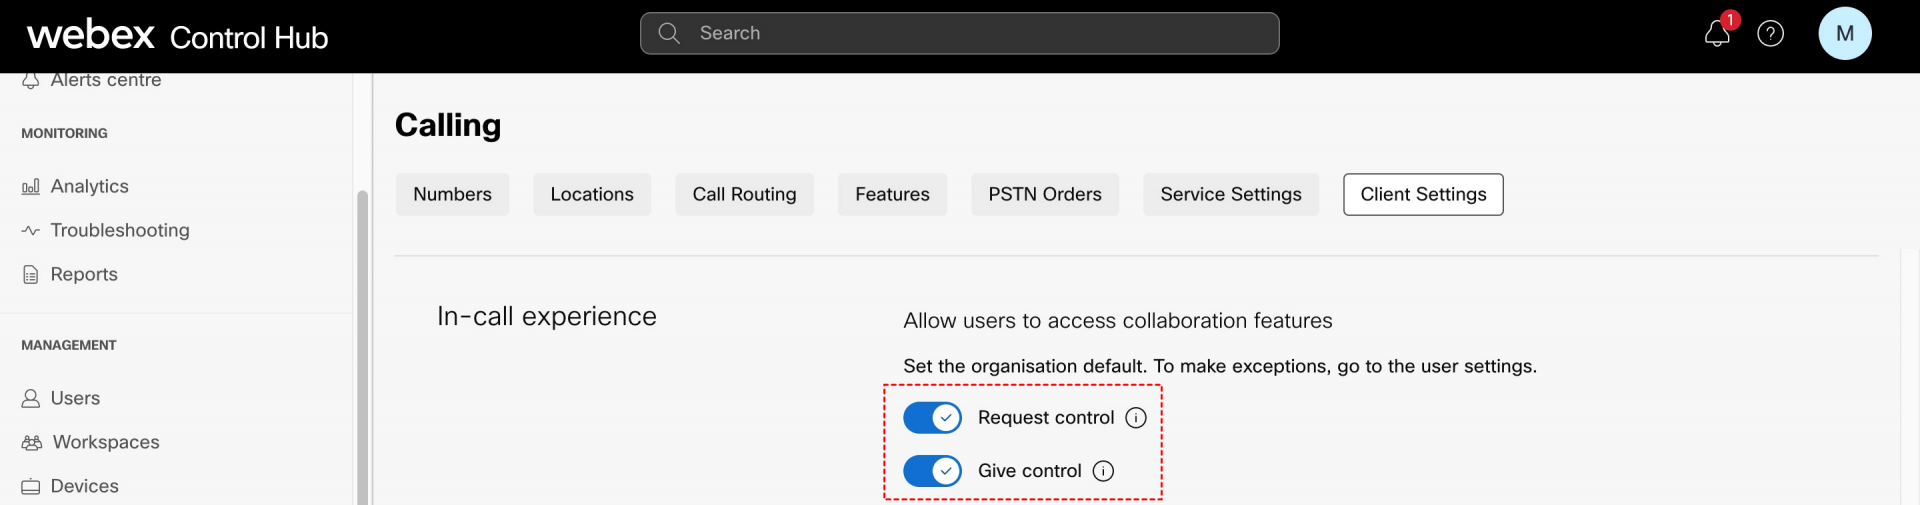Open Devices in the sidebar
The height and width of the screenshot is (505, 1920).
point(84,486)
